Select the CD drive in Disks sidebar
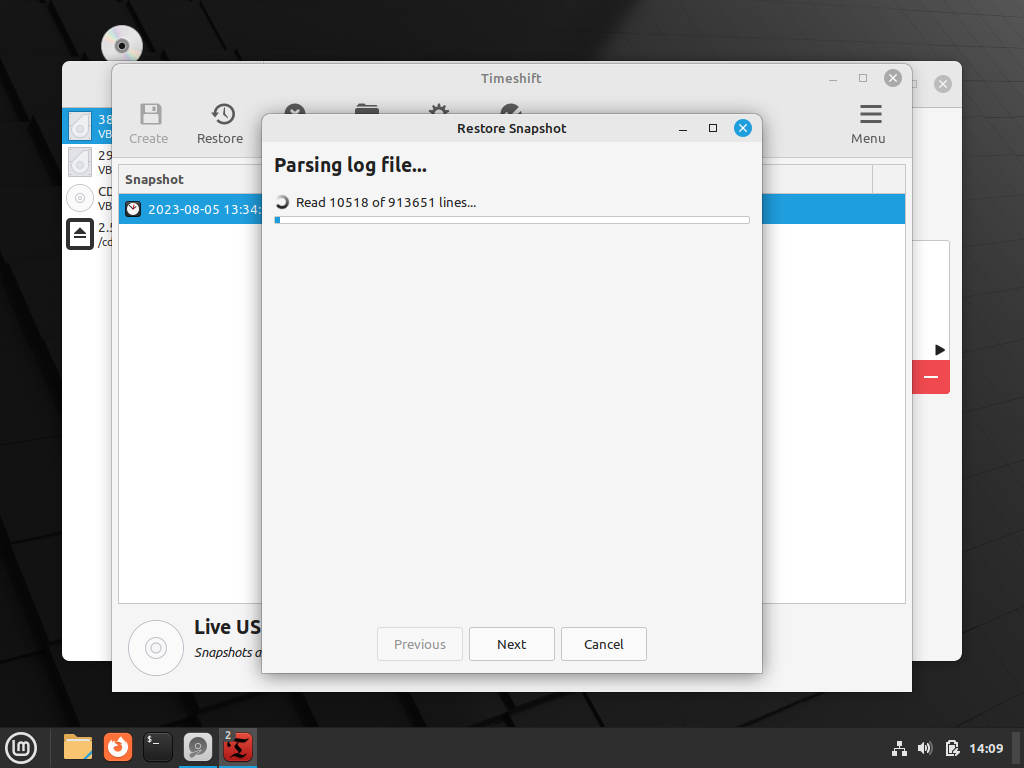Screen dimensions: 1024x768 (x=88, y=198)
